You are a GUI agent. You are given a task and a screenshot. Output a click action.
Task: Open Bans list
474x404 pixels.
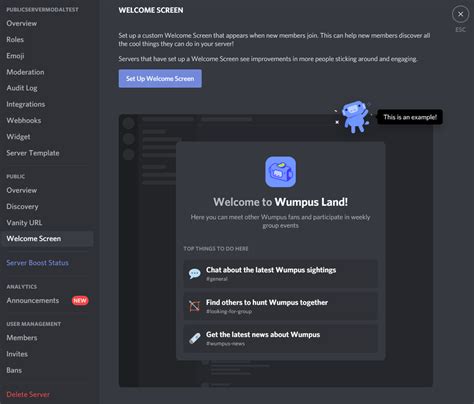(x=14, y=370)
